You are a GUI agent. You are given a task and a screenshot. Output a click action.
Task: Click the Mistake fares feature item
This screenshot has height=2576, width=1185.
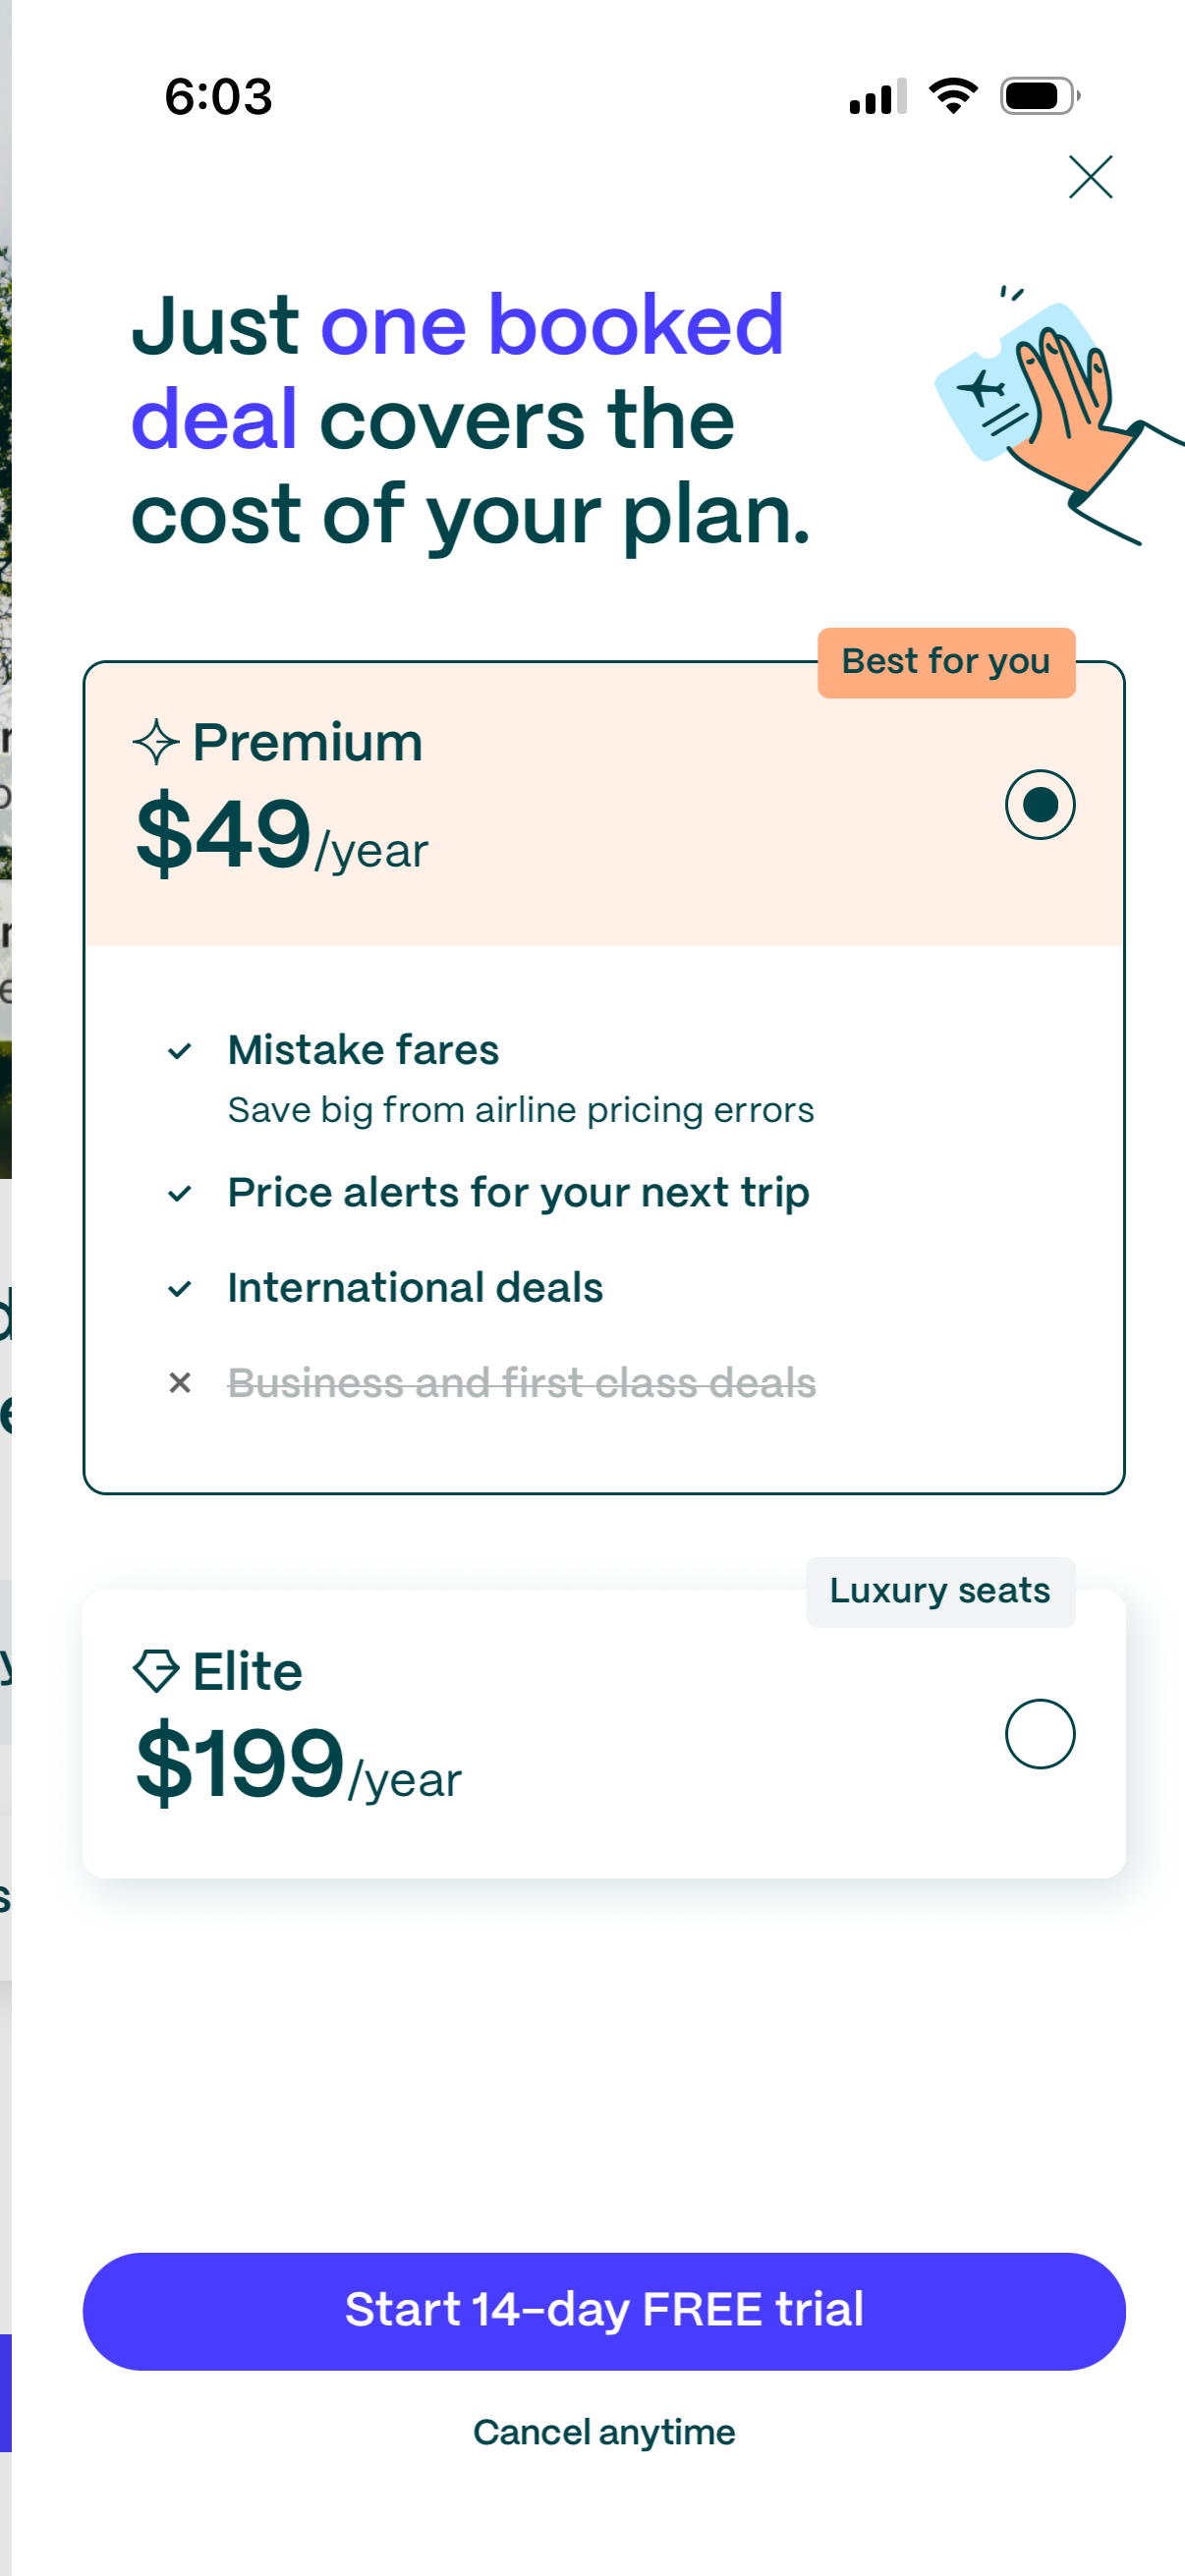(363, 1051)
